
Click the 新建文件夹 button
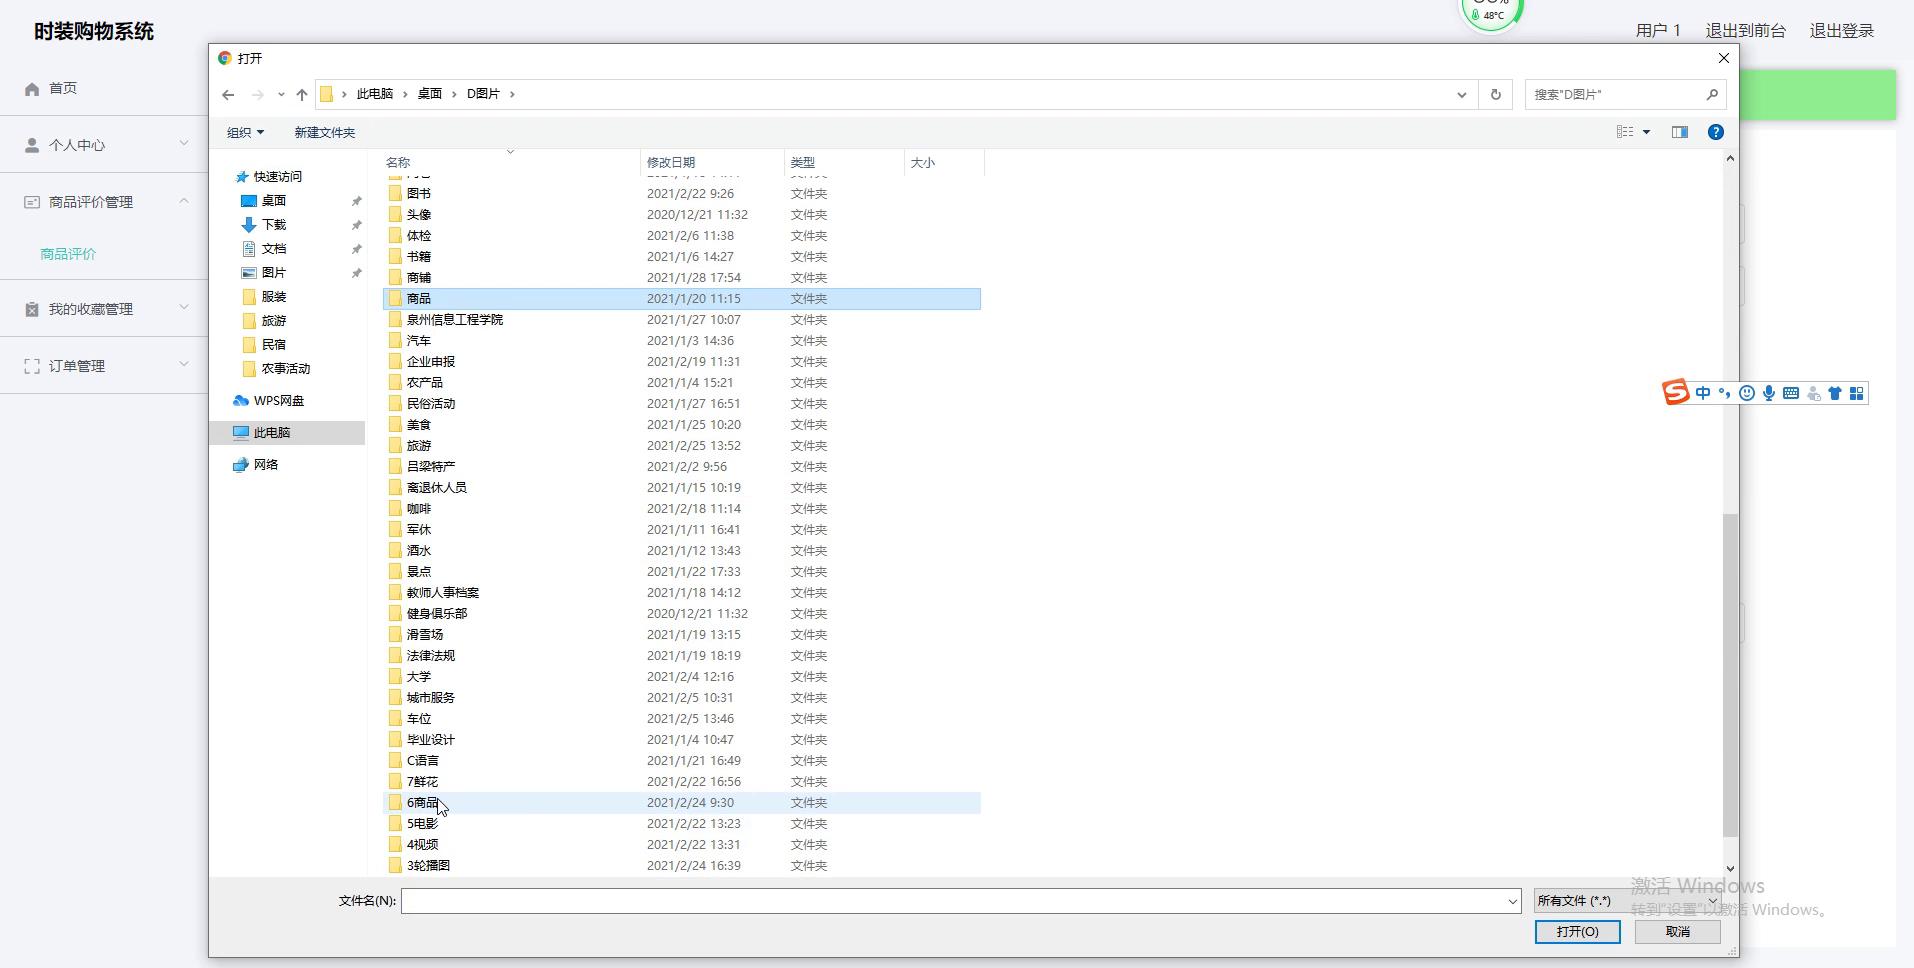(x=324, y=132)
